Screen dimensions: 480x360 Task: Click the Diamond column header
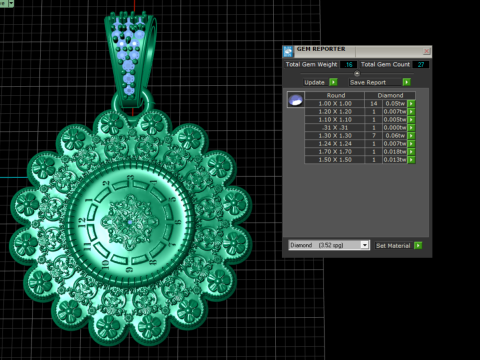point(390,95)
